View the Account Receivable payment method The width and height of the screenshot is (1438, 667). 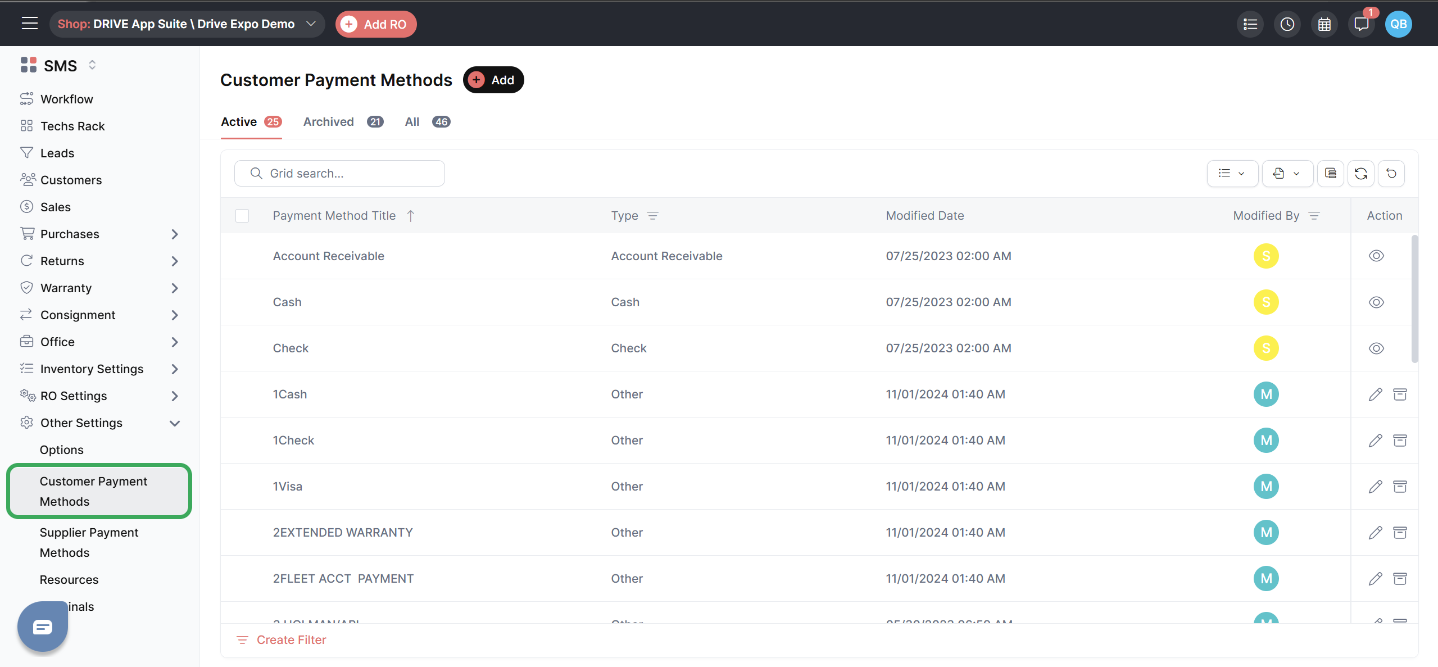1376,256
